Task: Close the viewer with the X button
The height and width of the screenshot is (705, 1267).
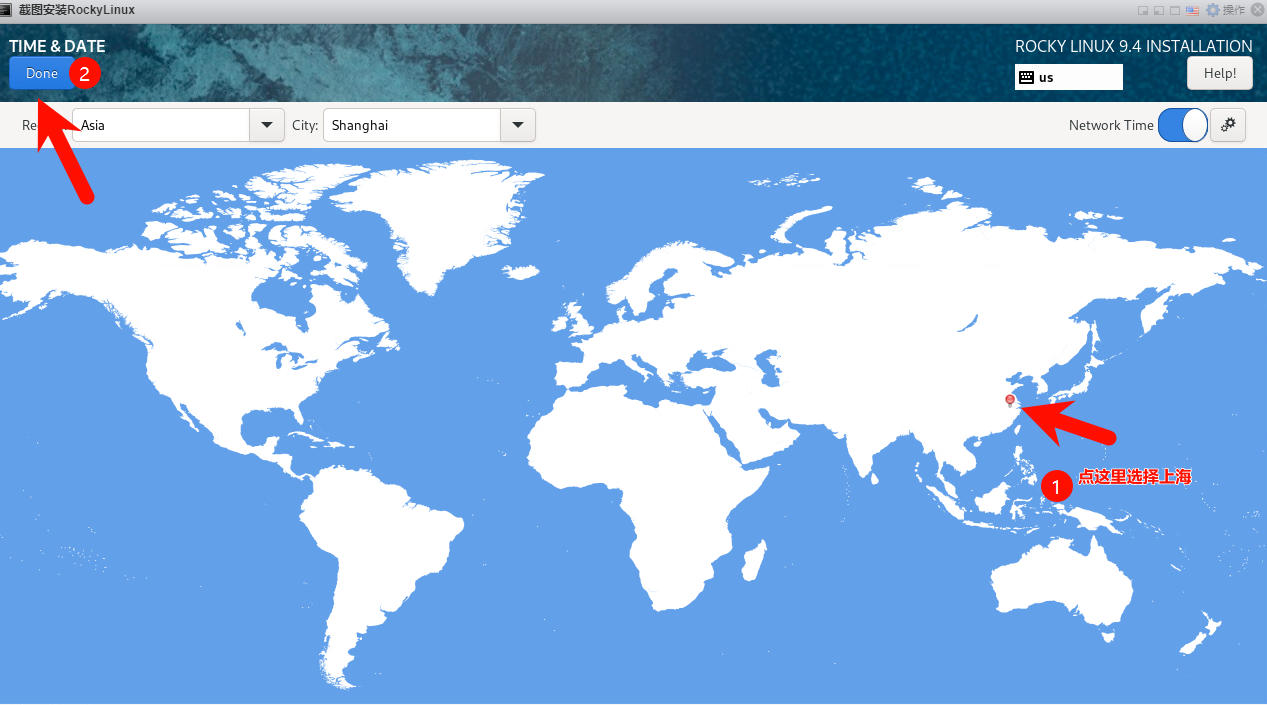Action: click(1257, 10)
